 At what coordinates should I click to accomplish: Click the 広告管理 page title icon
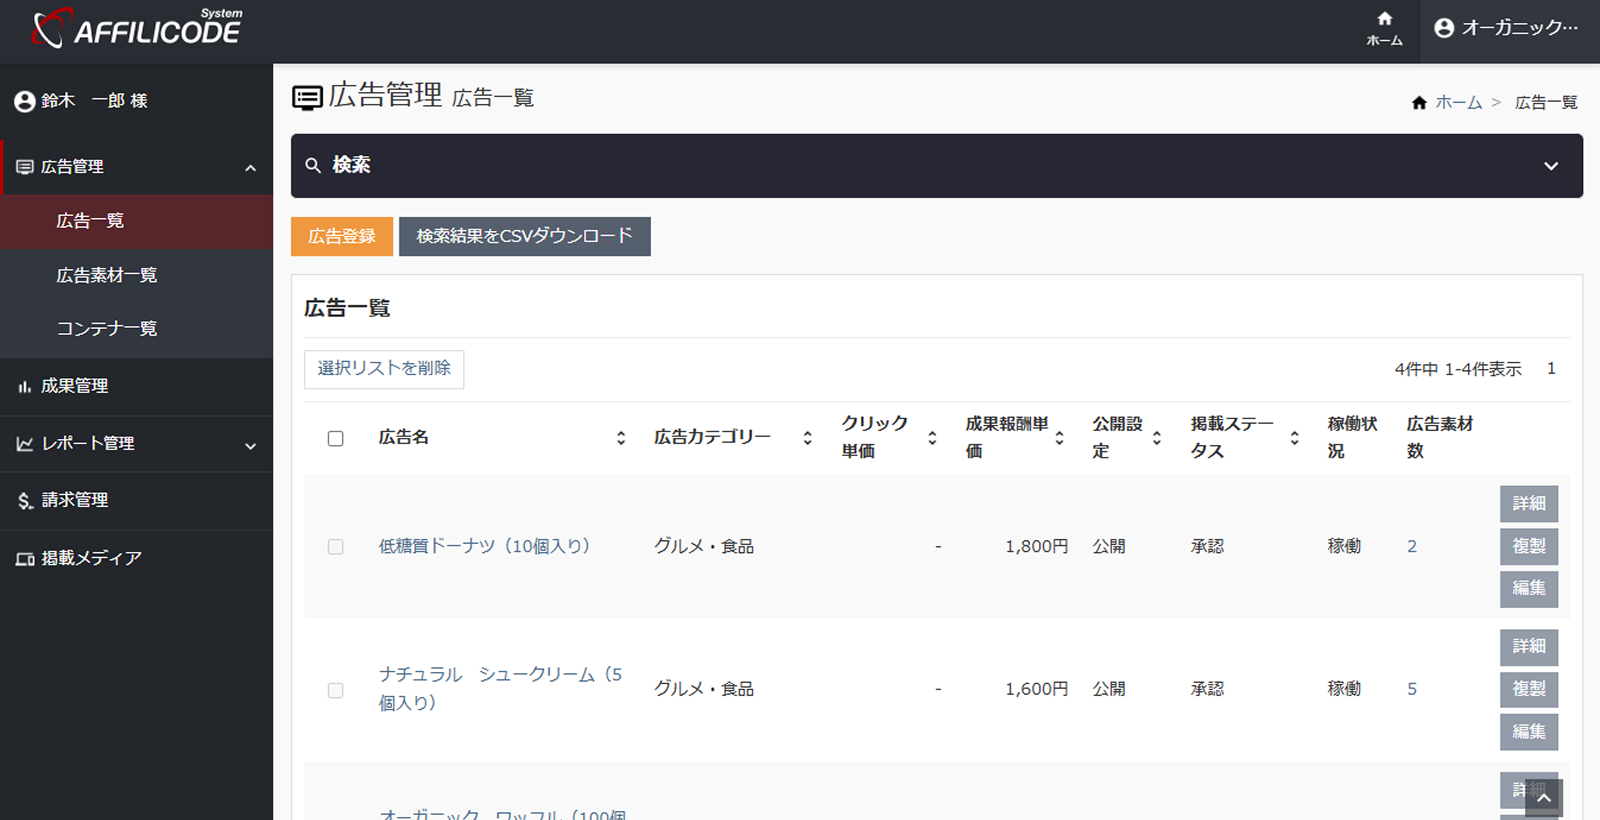point(307,97)
